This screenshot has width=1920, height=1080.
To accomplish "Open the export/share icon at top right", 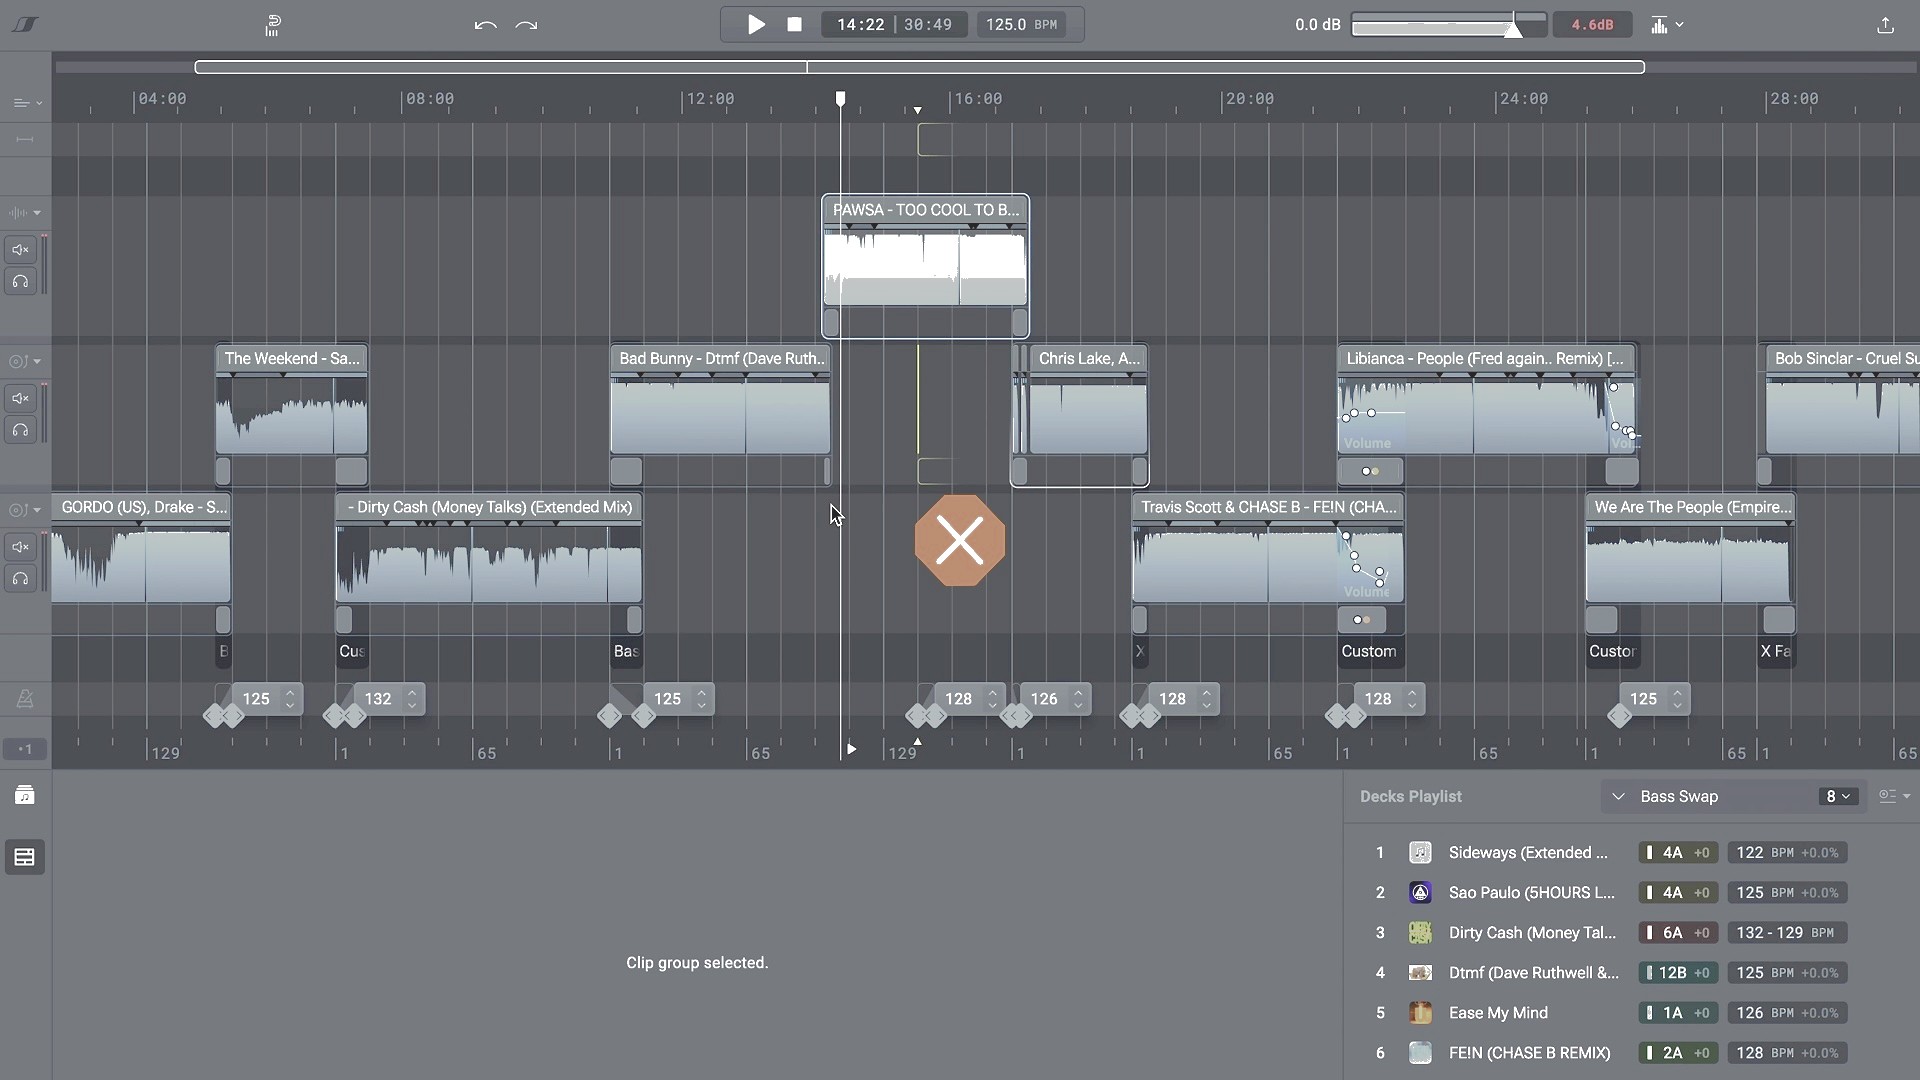I will tap(1885, 25).
